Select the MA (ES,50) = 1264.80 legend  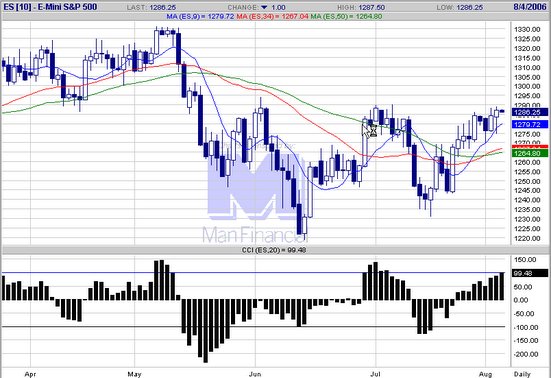(x=346, y=17)
